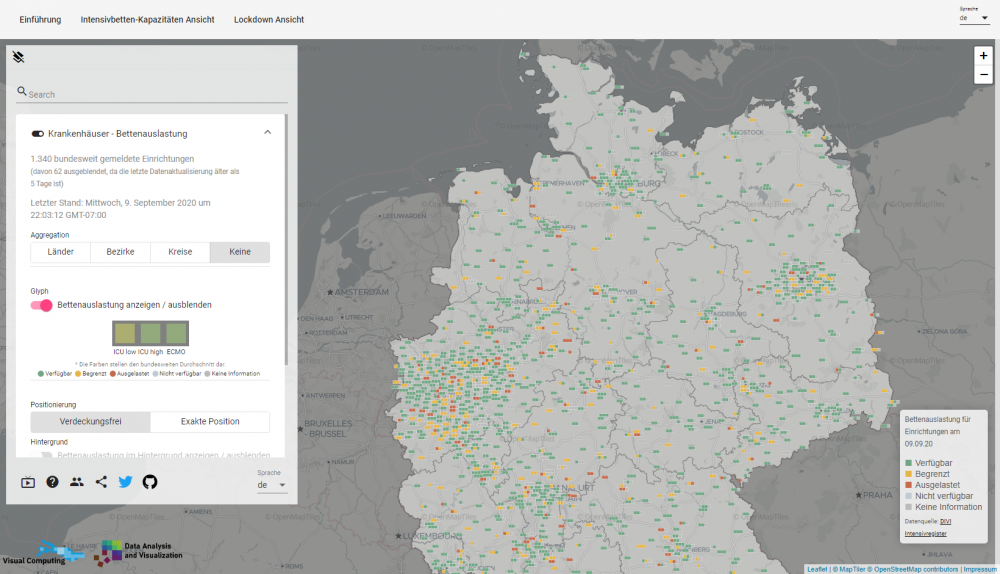Zoom out the map with minus button

tap(984, 75)
